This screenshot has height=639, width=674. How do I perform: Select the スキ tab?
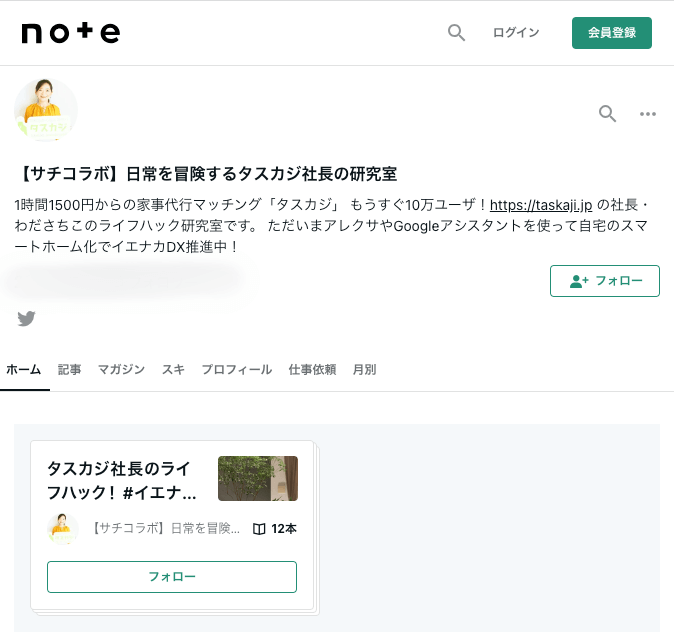point(173,369)
